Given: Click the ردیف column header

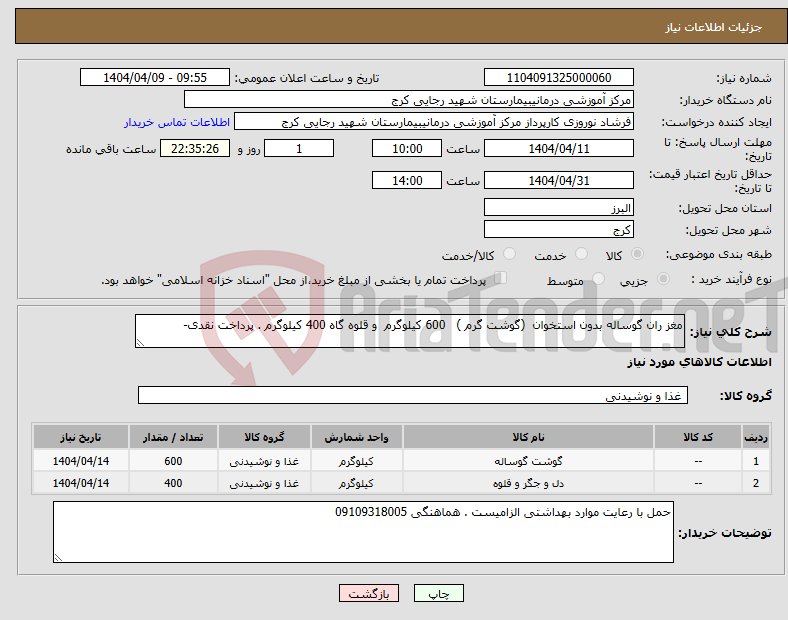Looking at the screenshot, I should pos(756,437).
